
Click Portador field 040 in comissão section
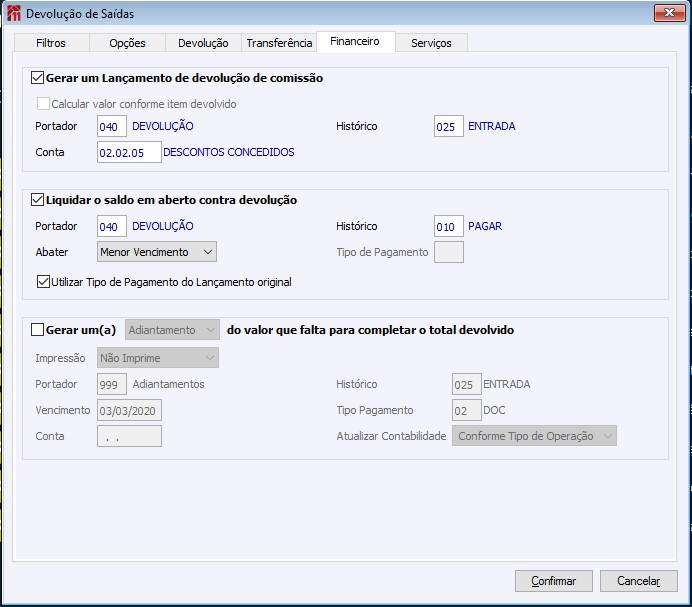pyautogui.click(x=112, y=126)
